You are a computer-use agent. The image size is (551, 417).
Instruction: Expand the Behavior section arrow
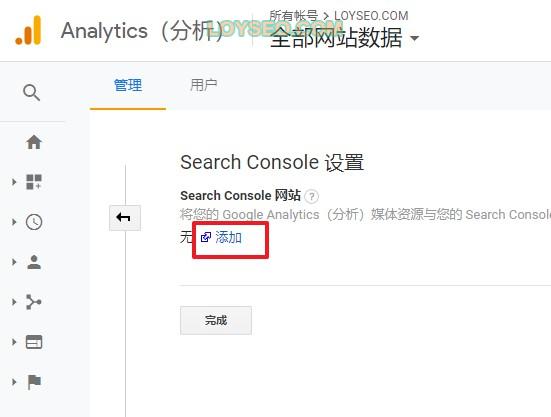coord(14,342)
